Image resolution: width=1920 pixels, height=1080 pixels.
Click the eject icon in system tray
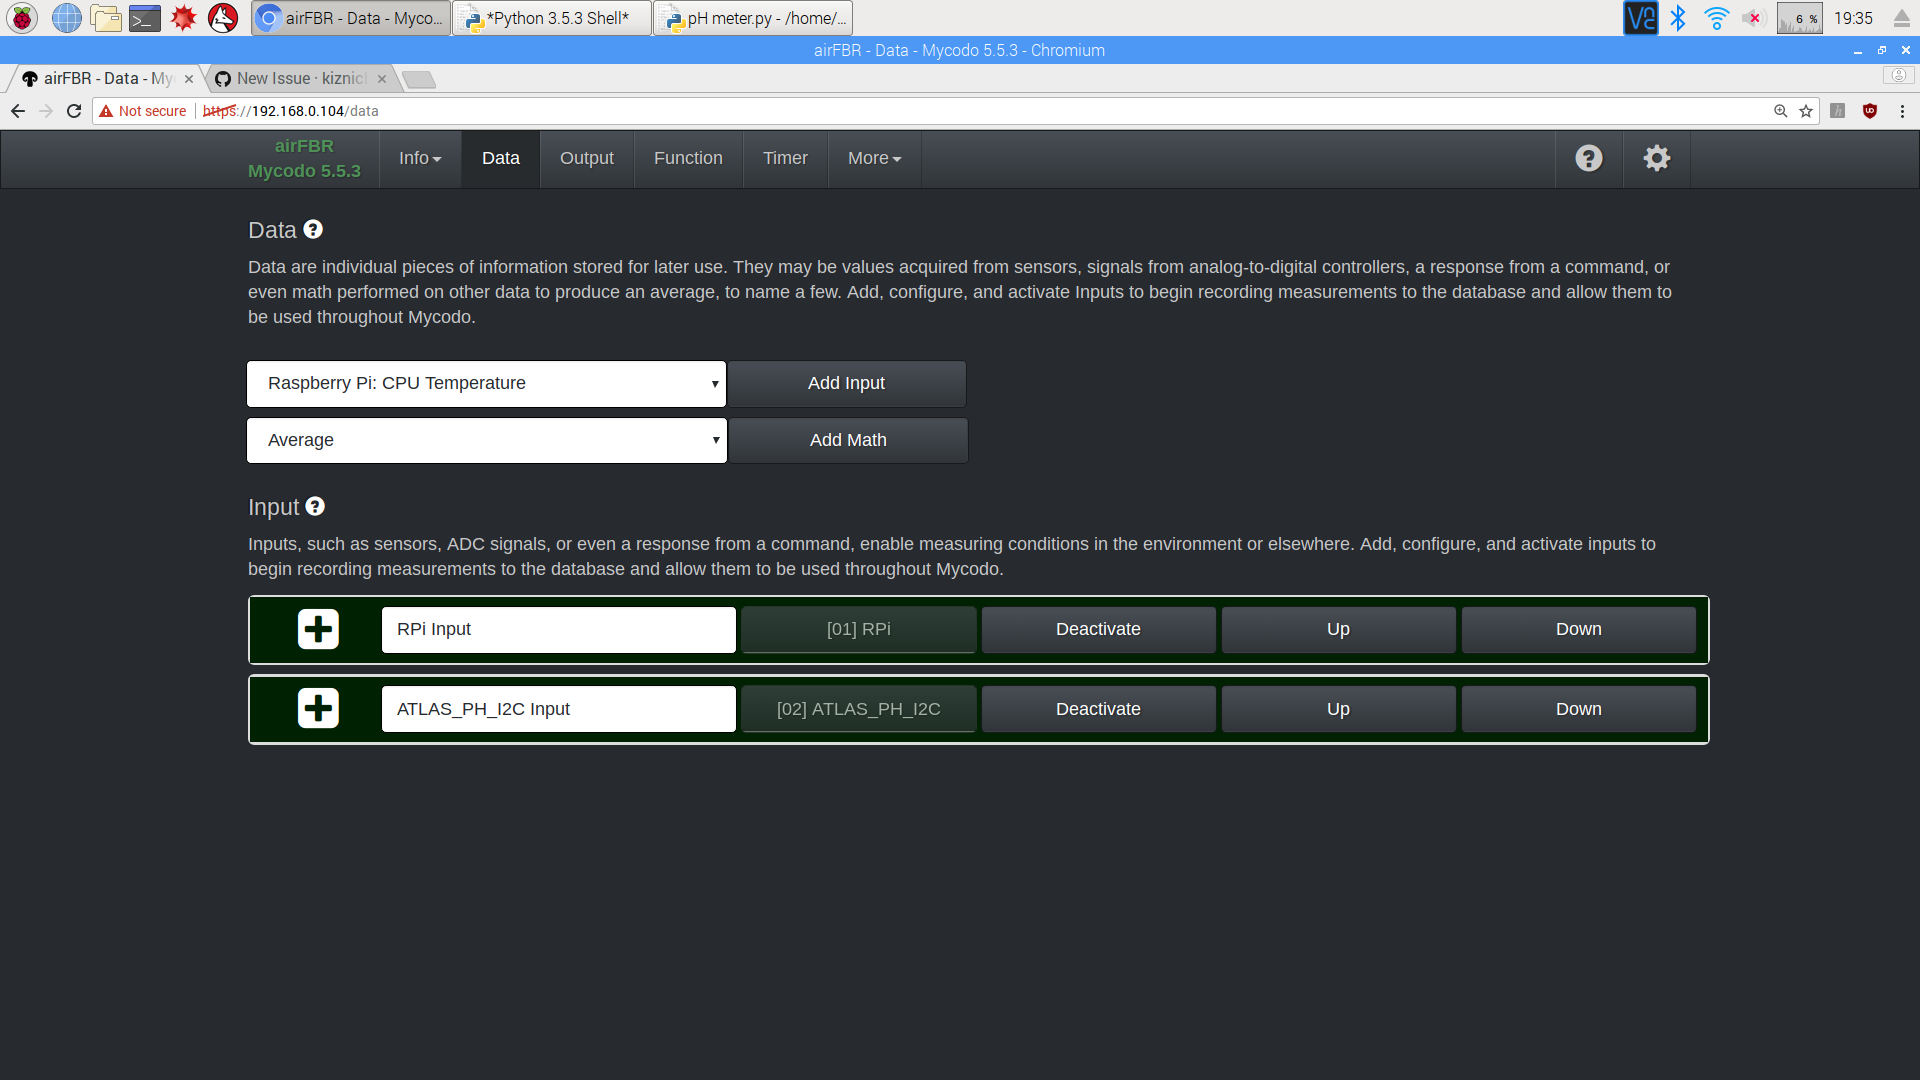tap(1902, 17)
